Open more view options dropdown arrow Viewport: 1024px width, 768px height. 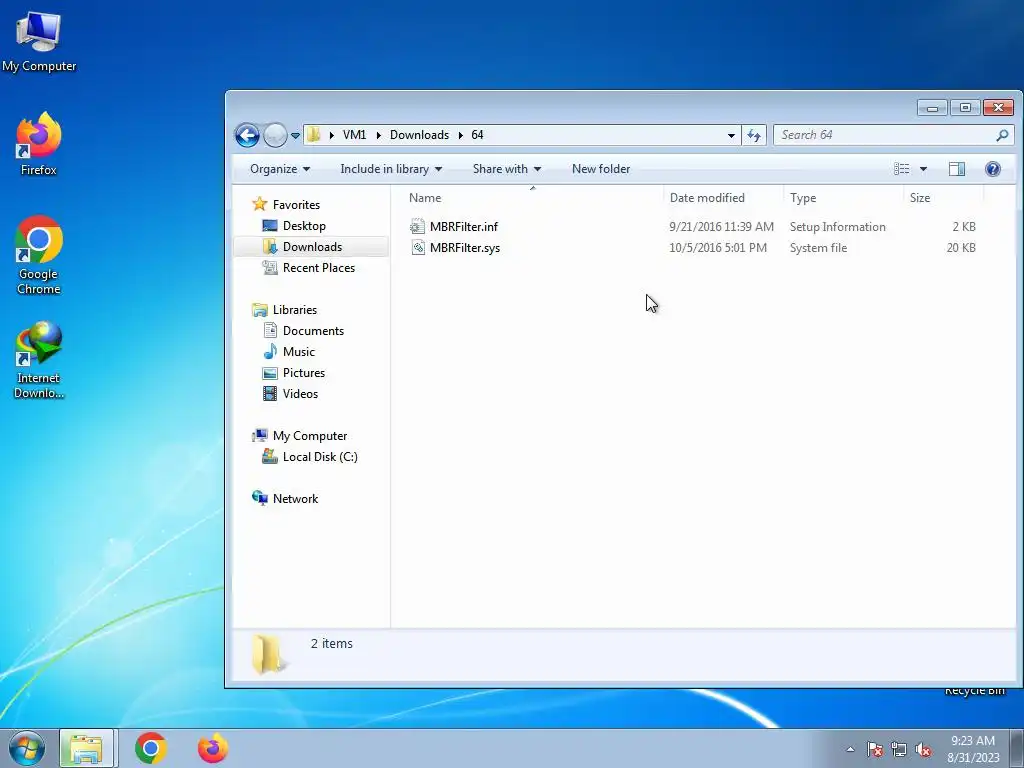tap(923, 169)
